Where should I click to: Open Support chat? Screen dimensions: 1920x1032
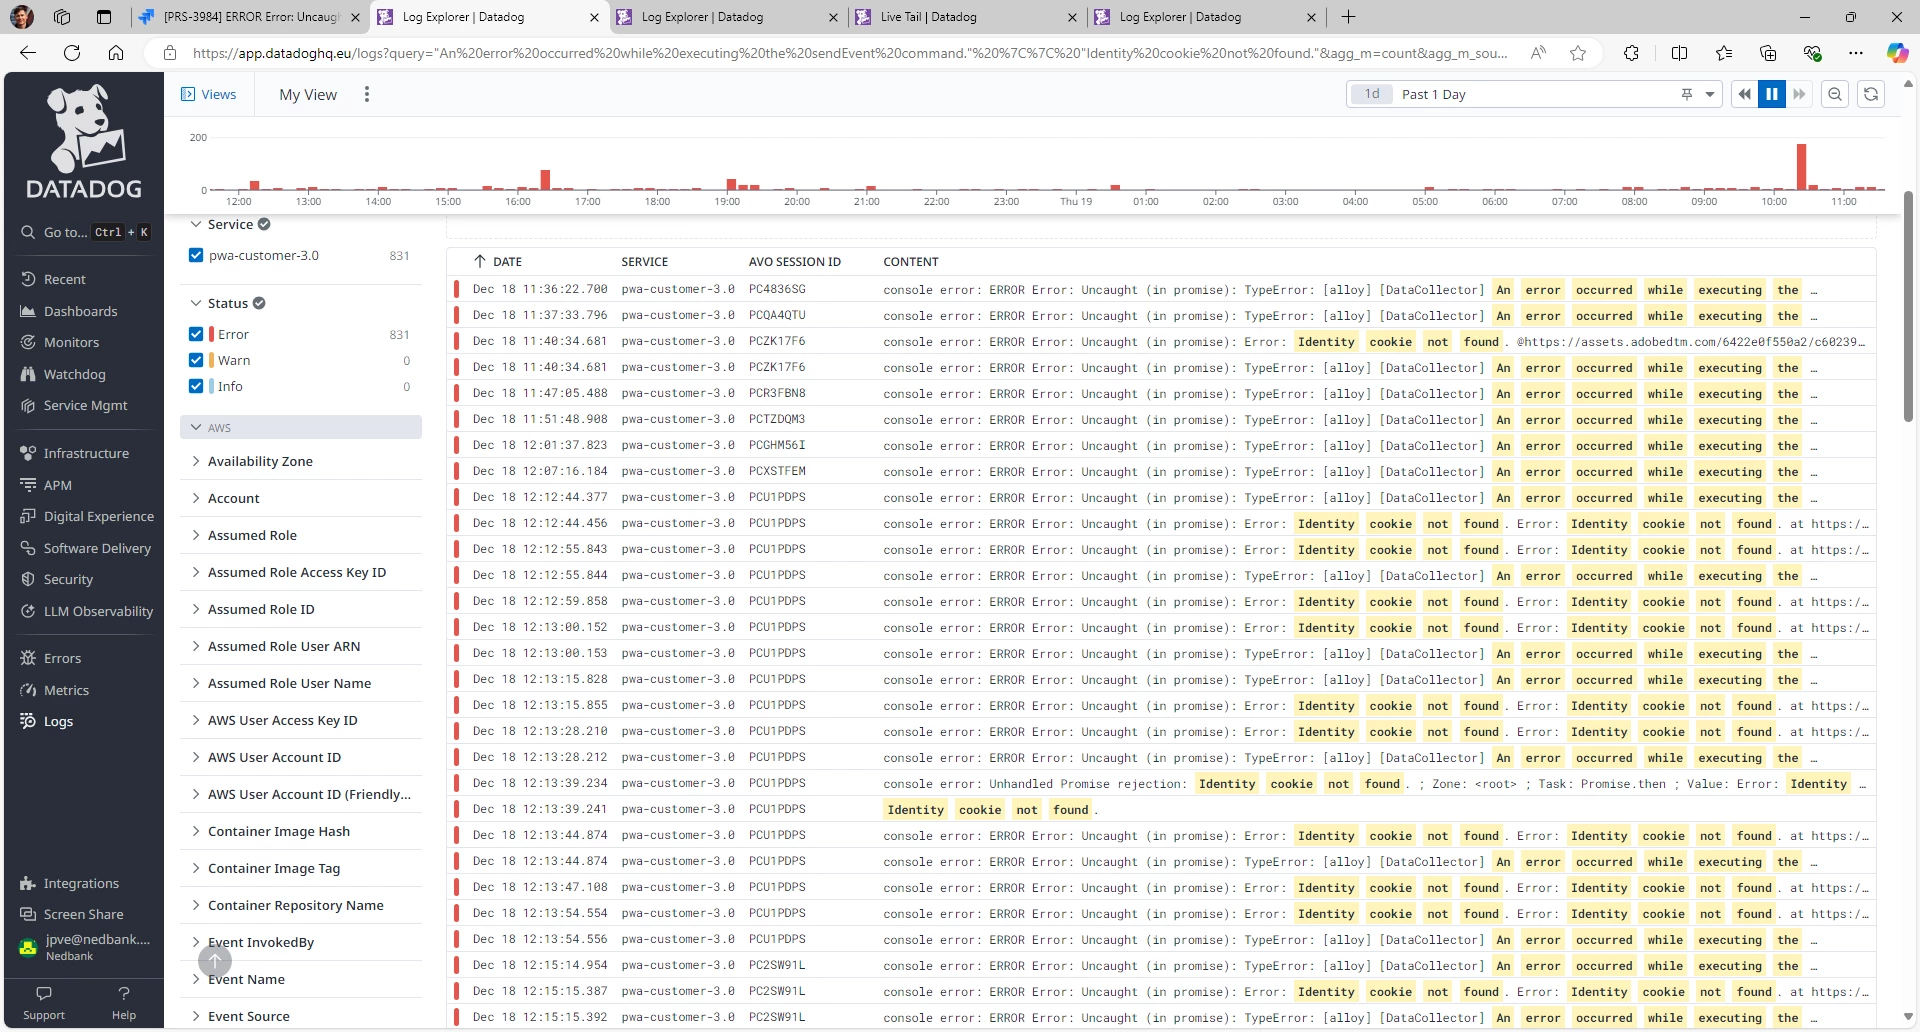click(x=44, y=1003)
